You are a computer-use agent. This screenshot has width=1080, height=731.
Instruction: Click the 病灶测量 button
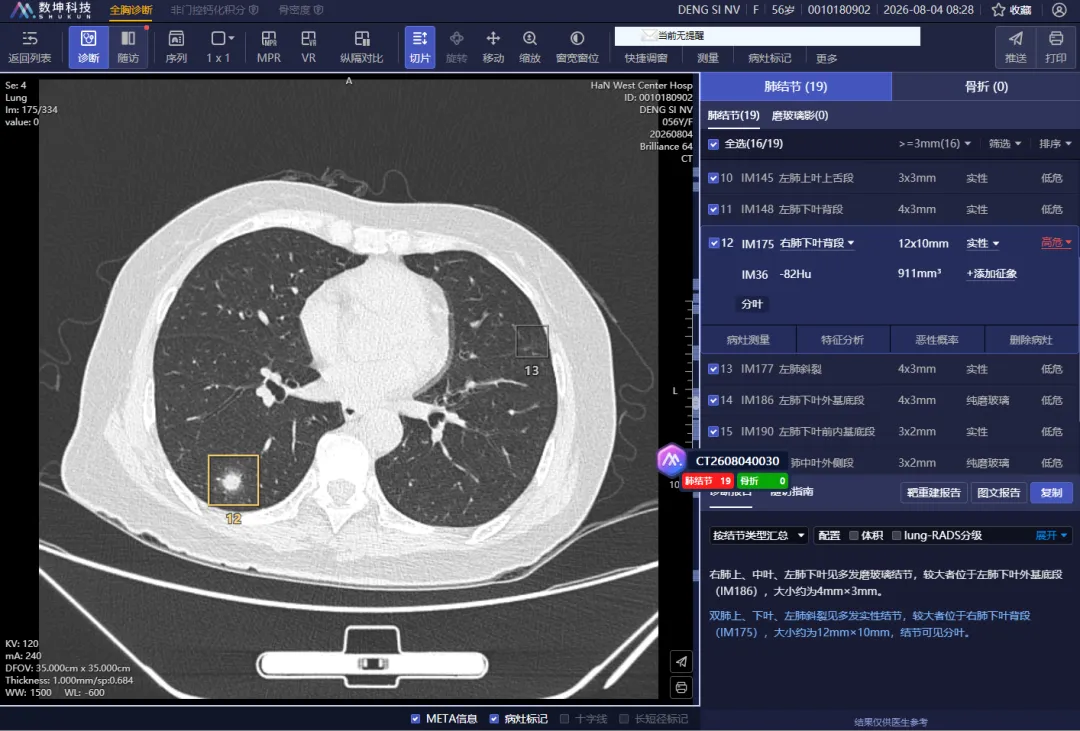click(748, 340)
